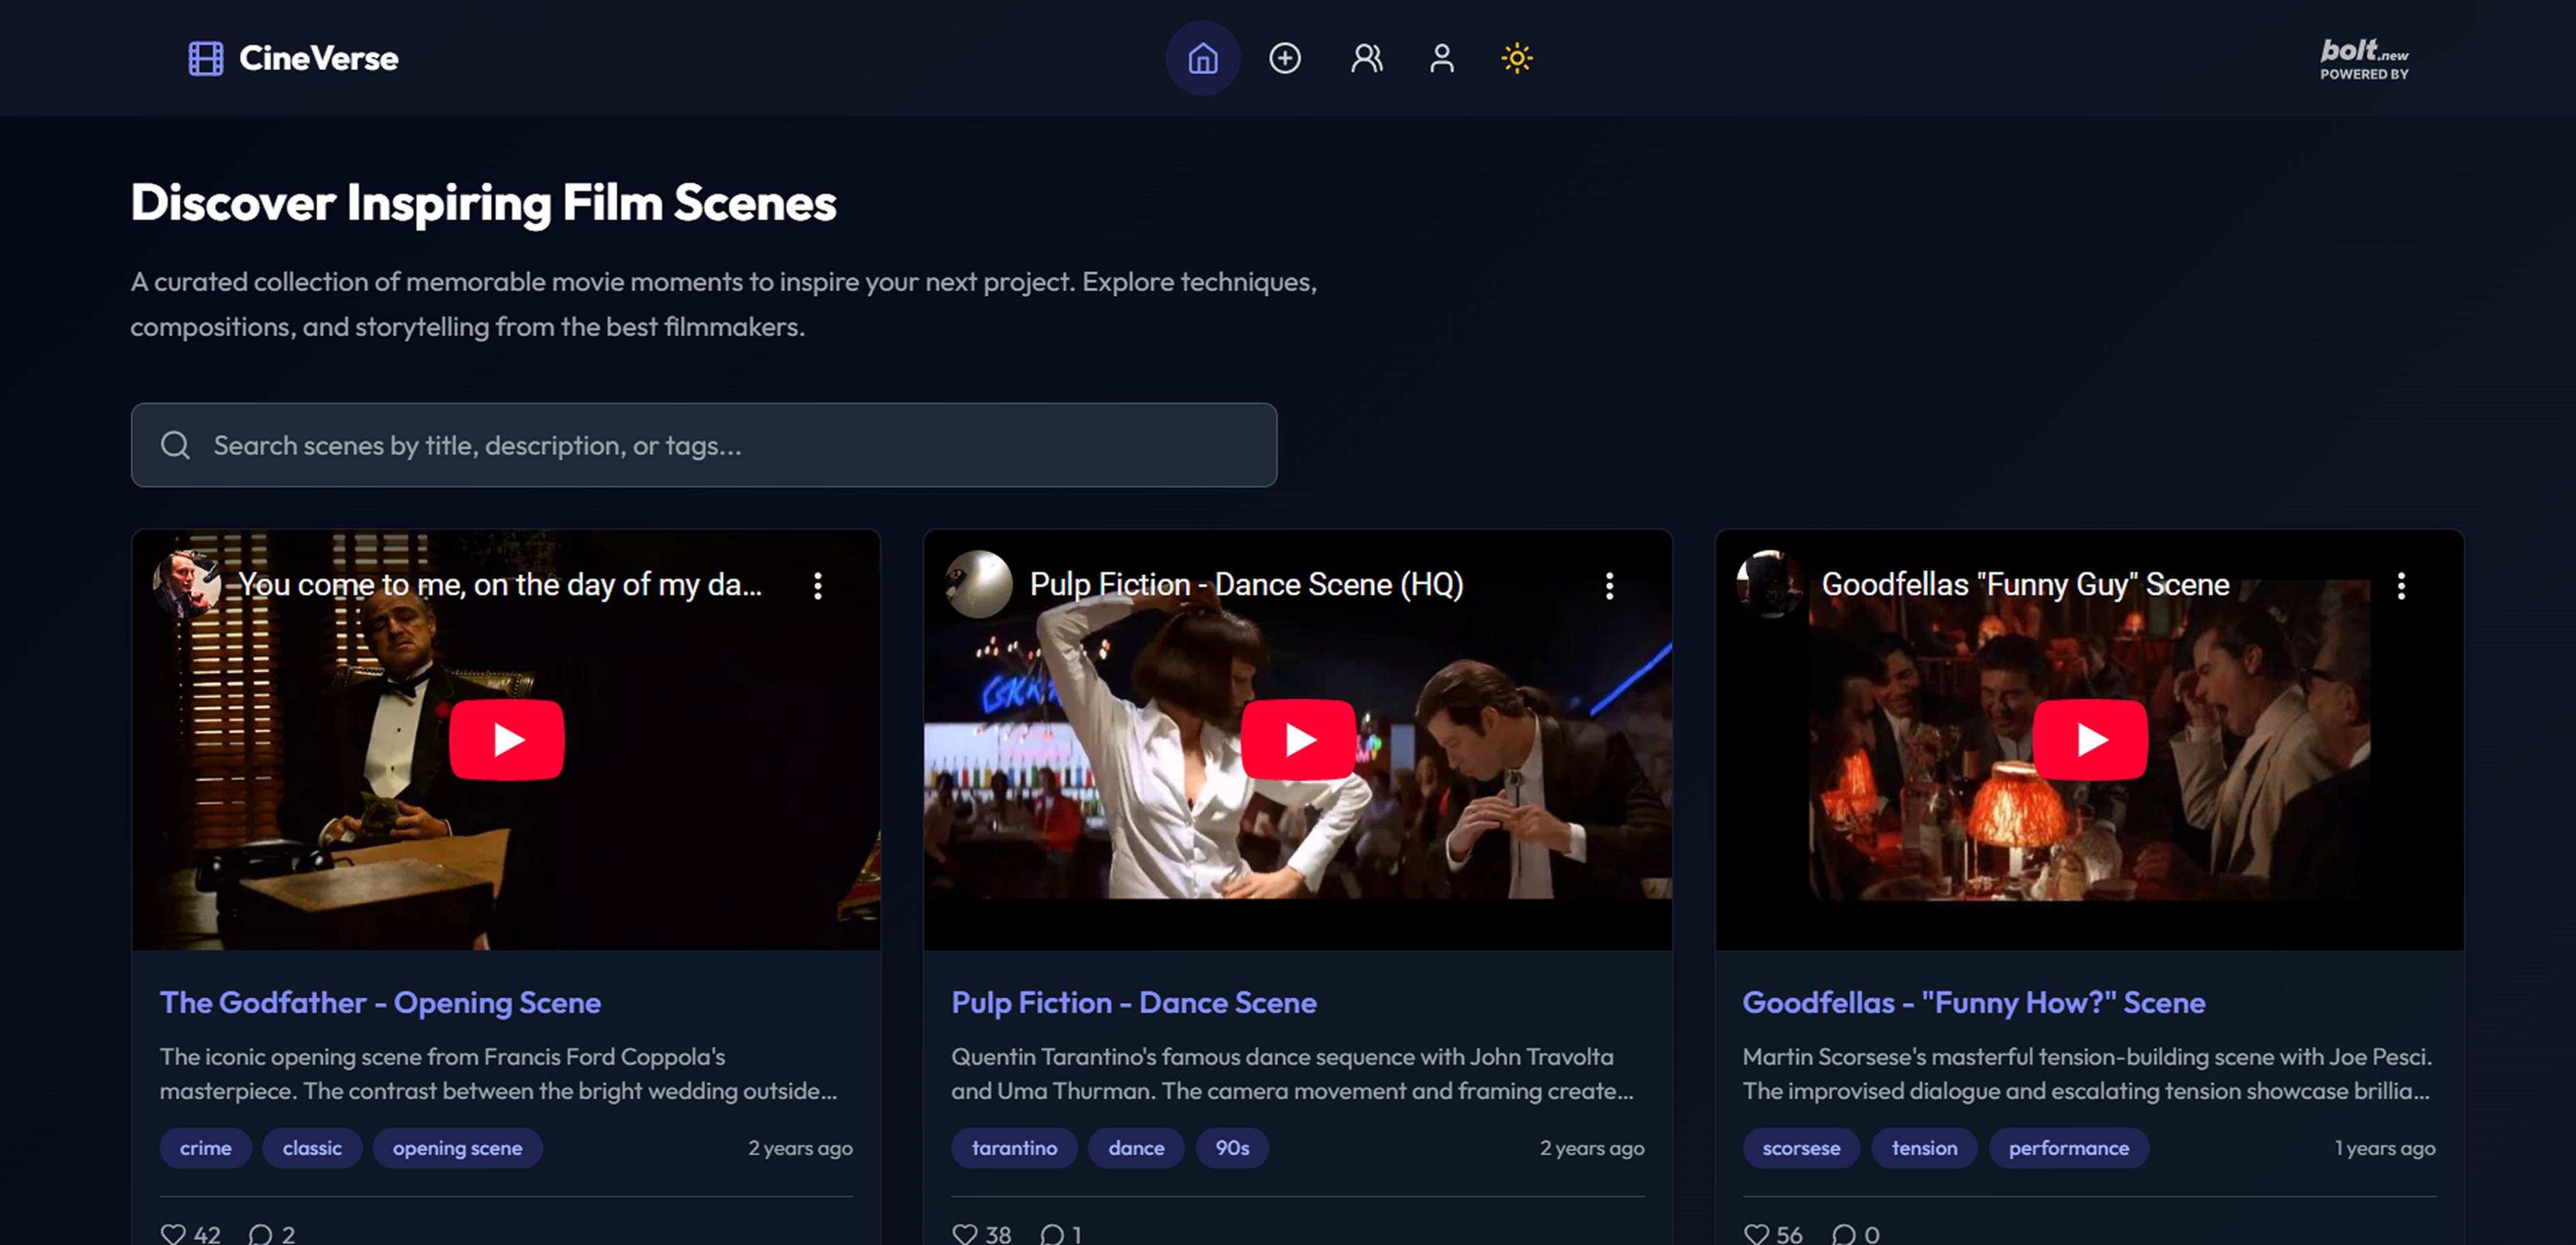Expand Goodfellas video three-dot menu

click(x=2401, y=586)
